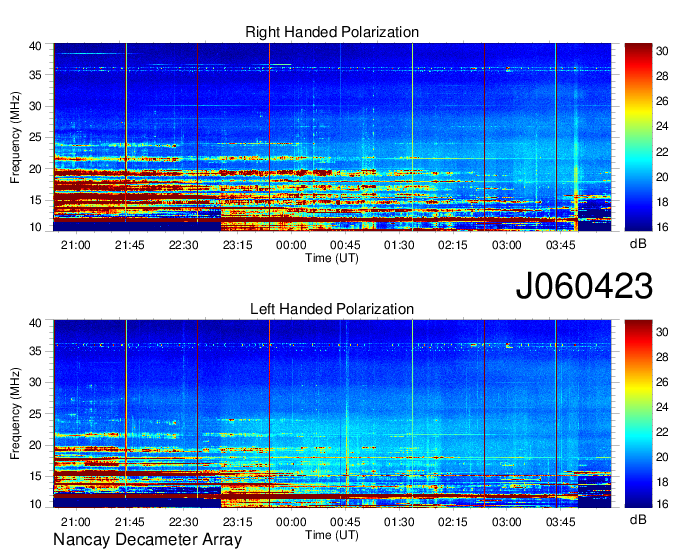Click "00:00" time tick on Right Handed plot
The height and width of the screenshot is (552, 680).
[x=291, y=245]
